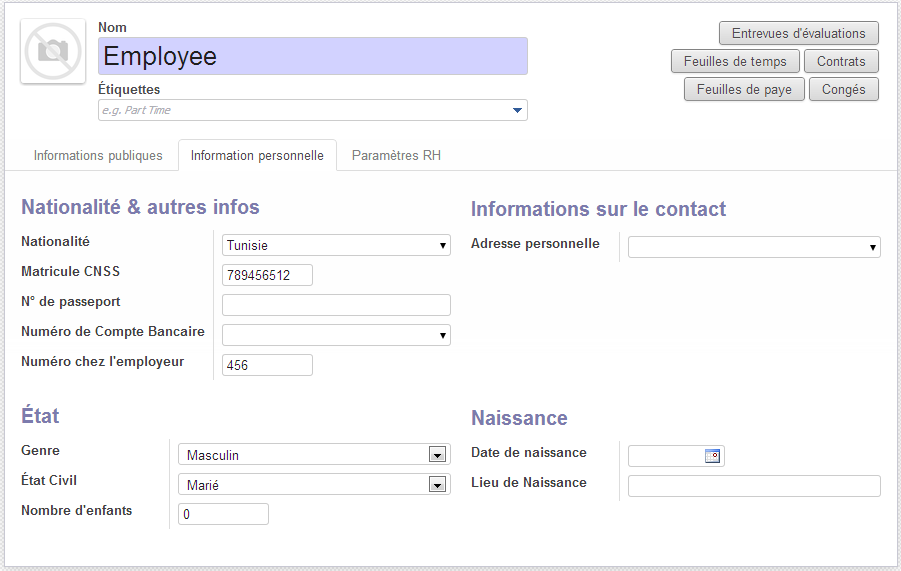Open Feuilles de paye

point(744,89)
